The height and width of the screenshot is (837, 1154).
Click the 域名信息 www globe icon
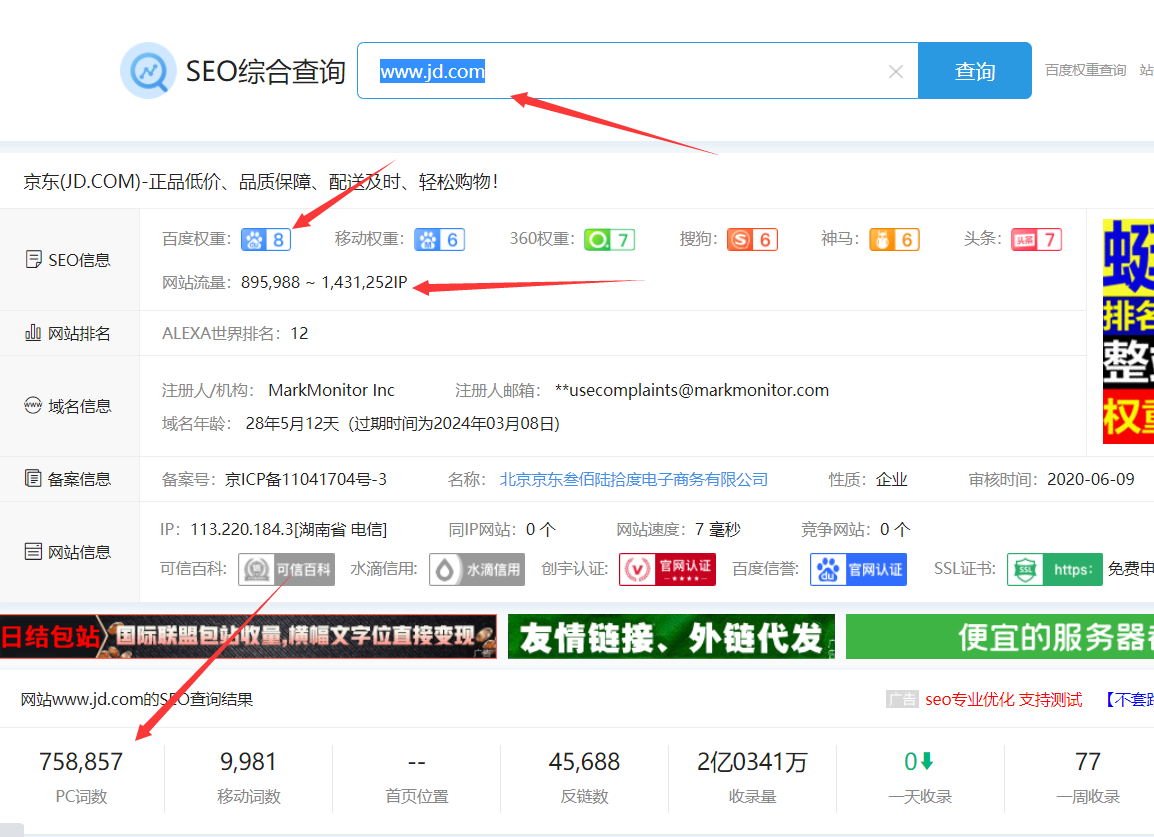(x=33, y=406)
